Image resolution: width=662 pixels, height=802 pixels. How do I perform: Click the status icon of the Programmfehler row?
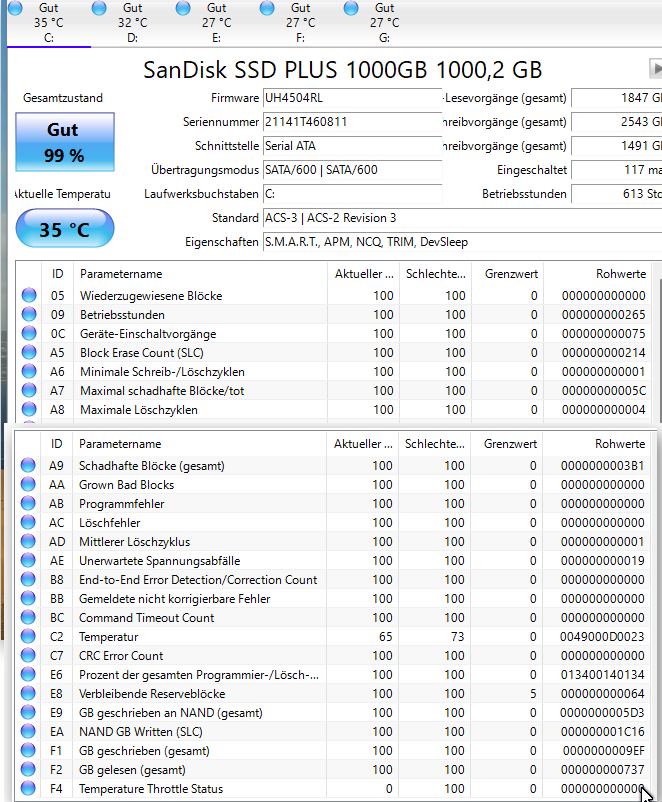pyautogui.click(x=28, y=503)
